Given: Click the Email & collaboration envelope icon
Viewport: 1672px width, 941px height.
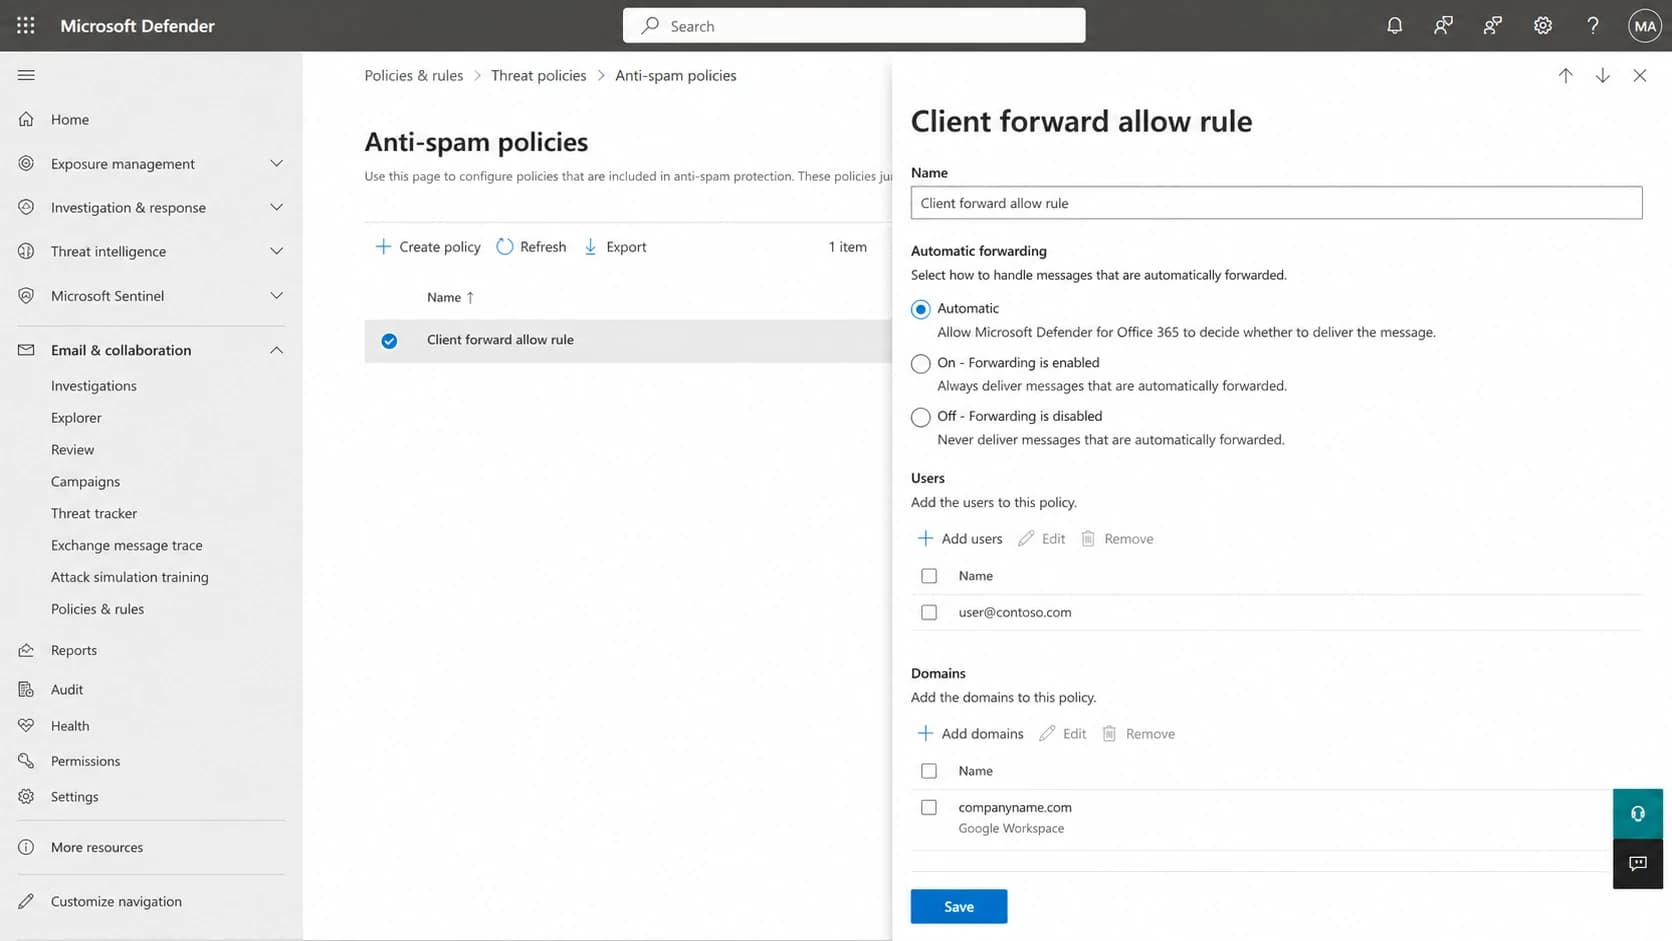Looking at the screenshot, I should point(26,350).
